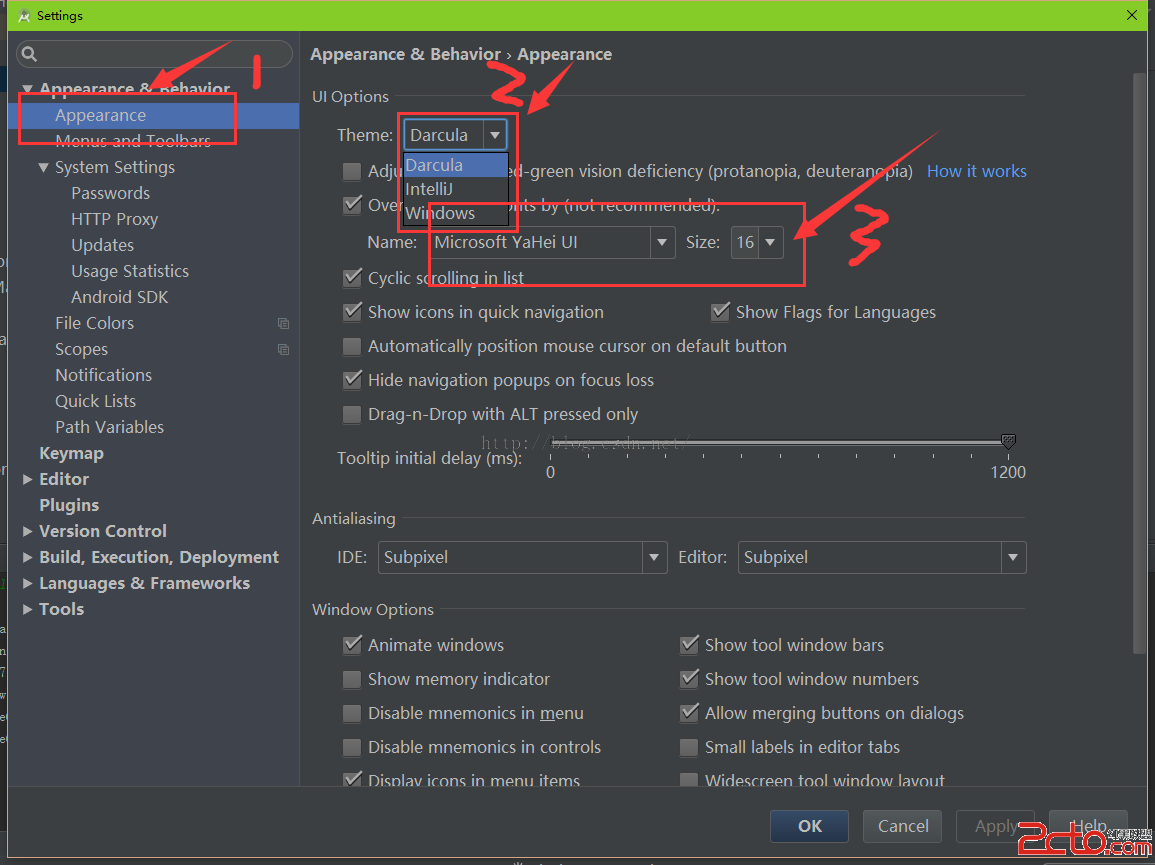The image size is (1155, 865).
Task: Enable Drag-n-Drop with ALT pressed only
Action: 352,414
